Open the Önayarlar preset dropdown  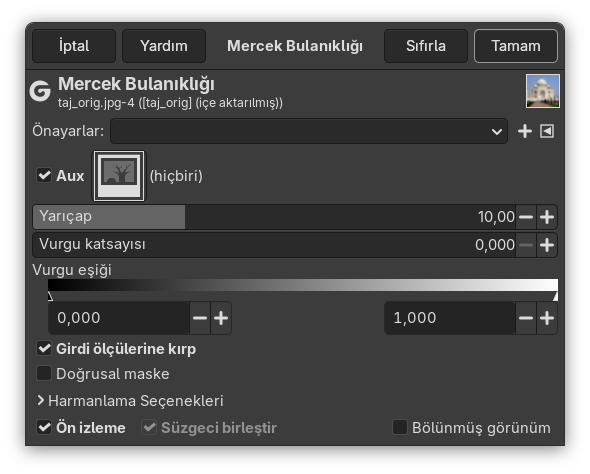point(309,131)
